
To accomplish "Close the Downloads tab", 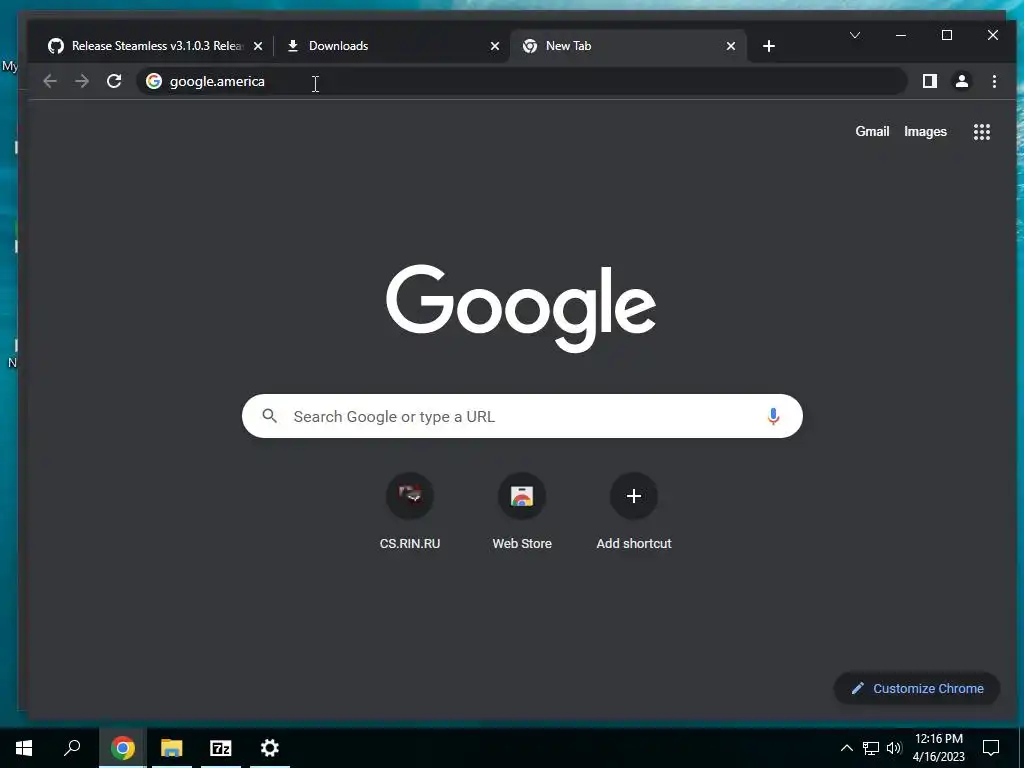I will click(x=495, y=46).
